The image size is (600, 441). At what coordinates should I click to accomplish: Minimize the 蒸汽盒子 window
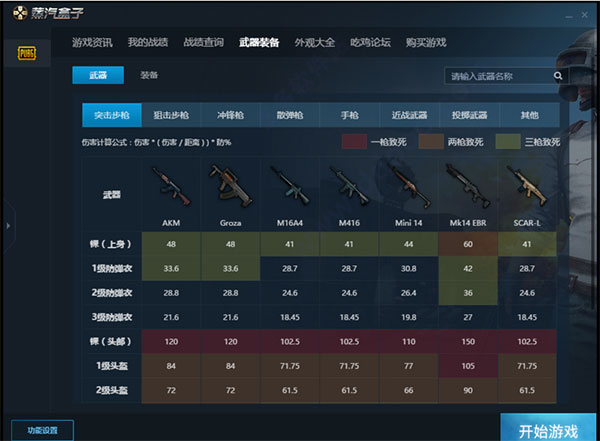569,16
